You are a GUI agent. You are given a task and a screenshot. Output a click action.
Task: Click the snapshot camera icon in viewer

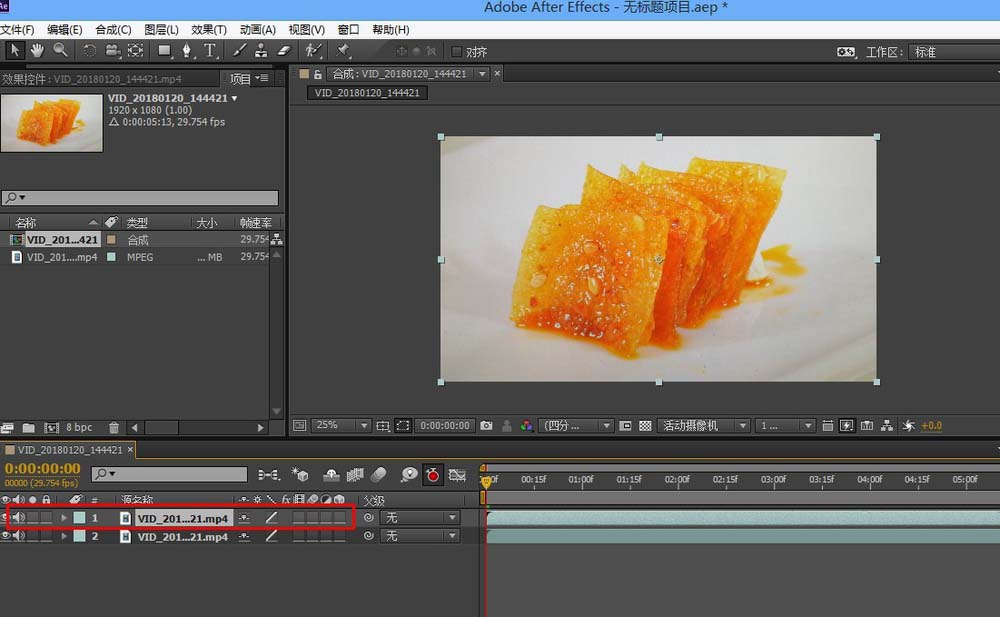486,425
